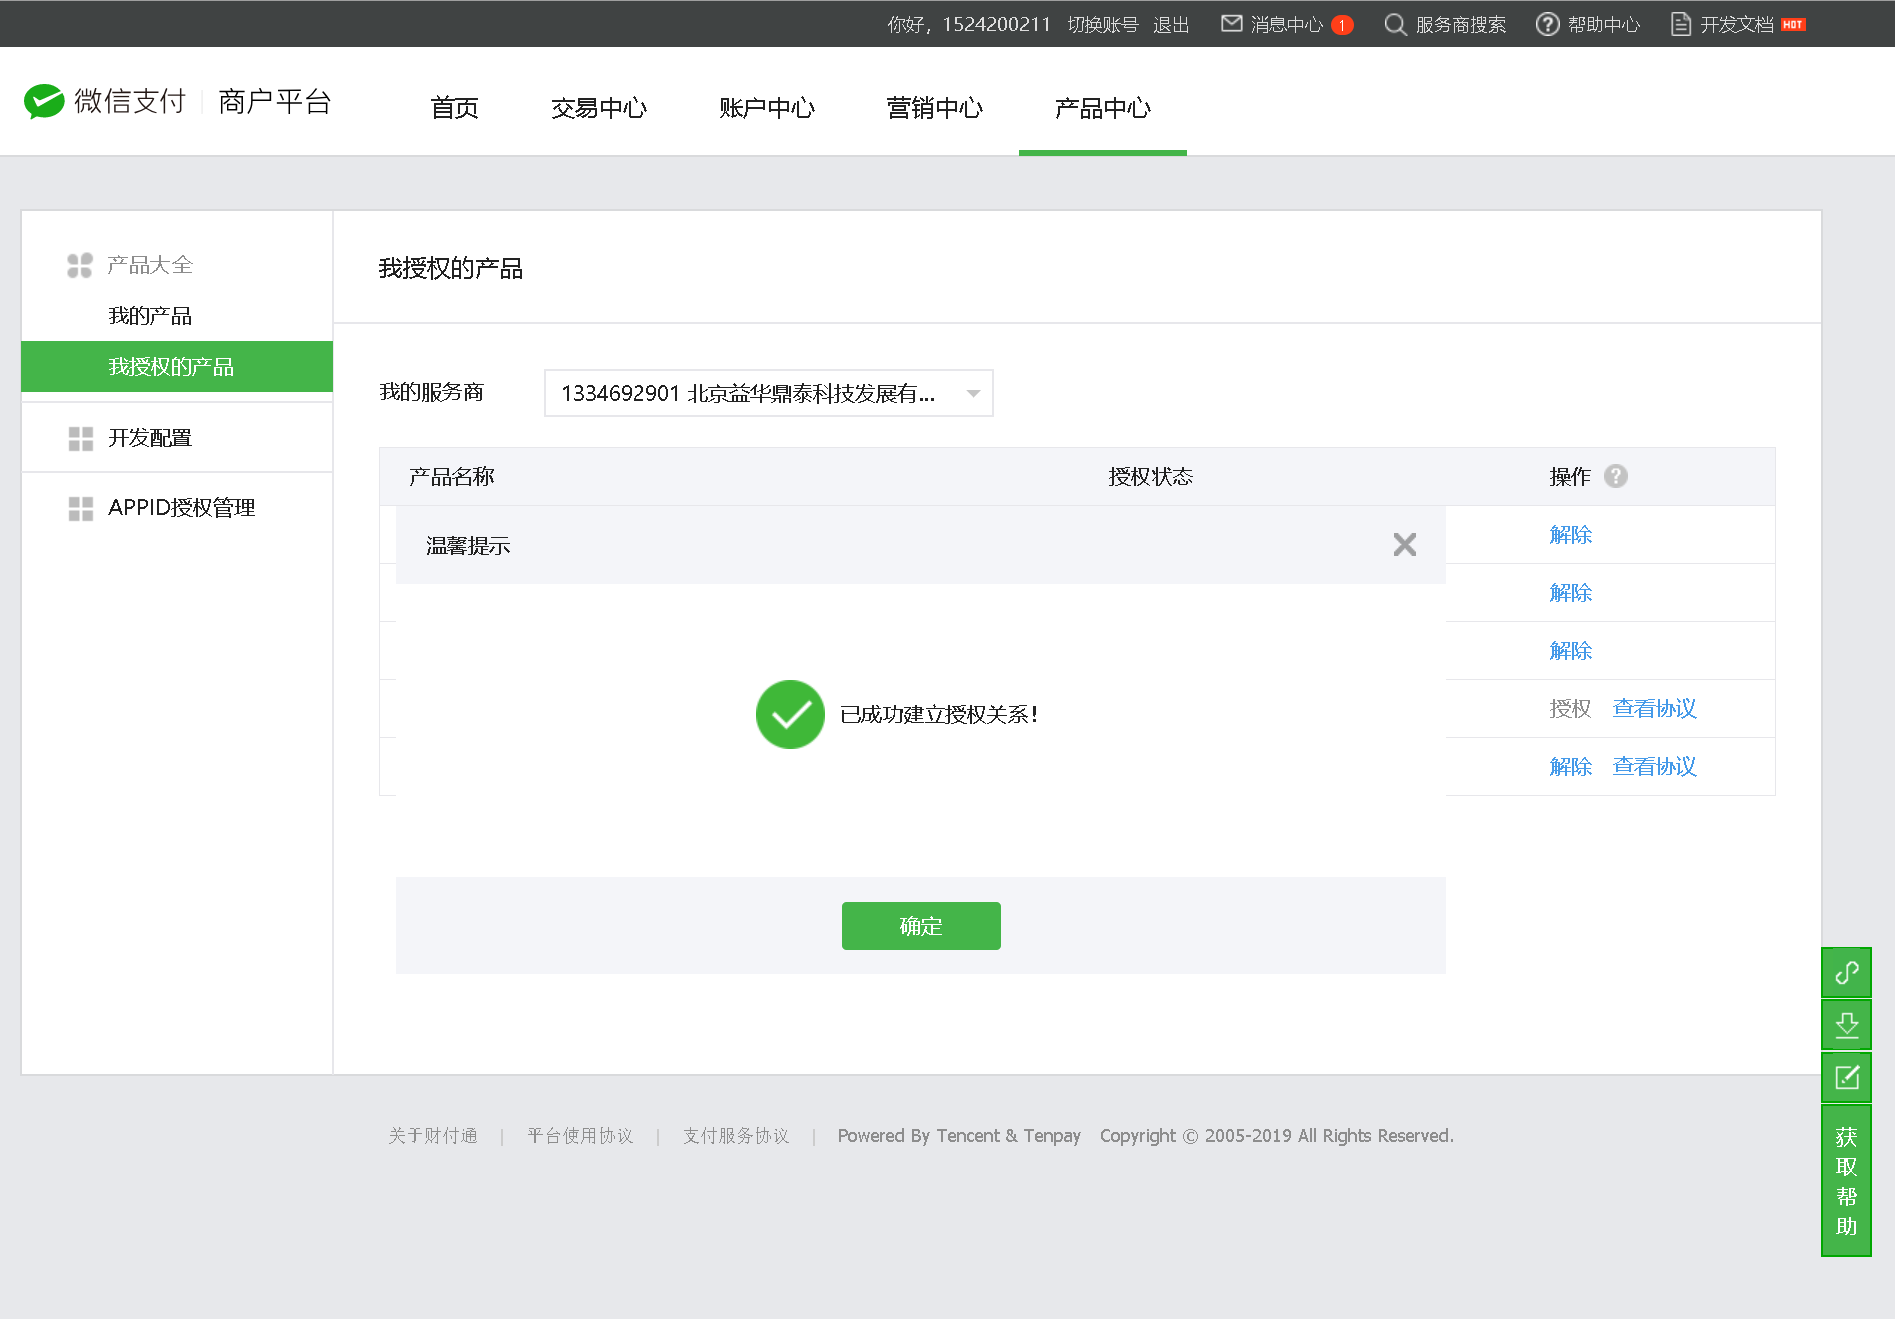Open the 账户中心 tab
Image resolution: width=1895 pixels, height=1319 pixels.
click(767, 107)
